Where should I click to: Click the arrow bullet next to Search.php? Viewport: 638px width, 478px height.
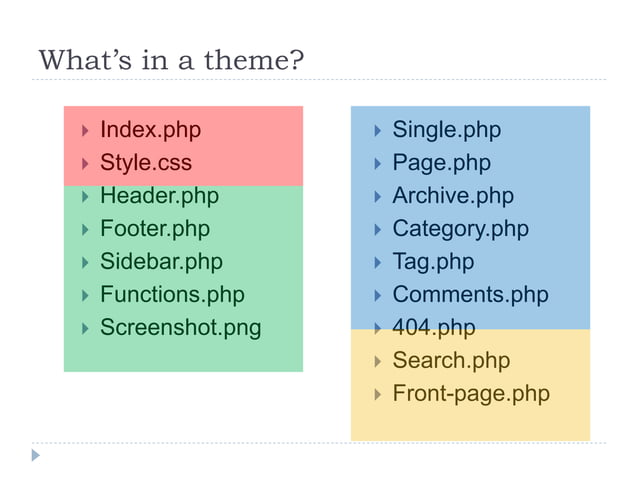378,361
